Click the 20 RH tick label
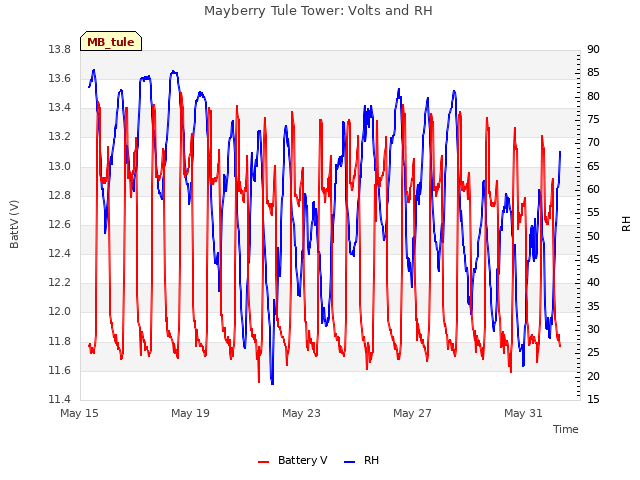 tap(593, 376)
